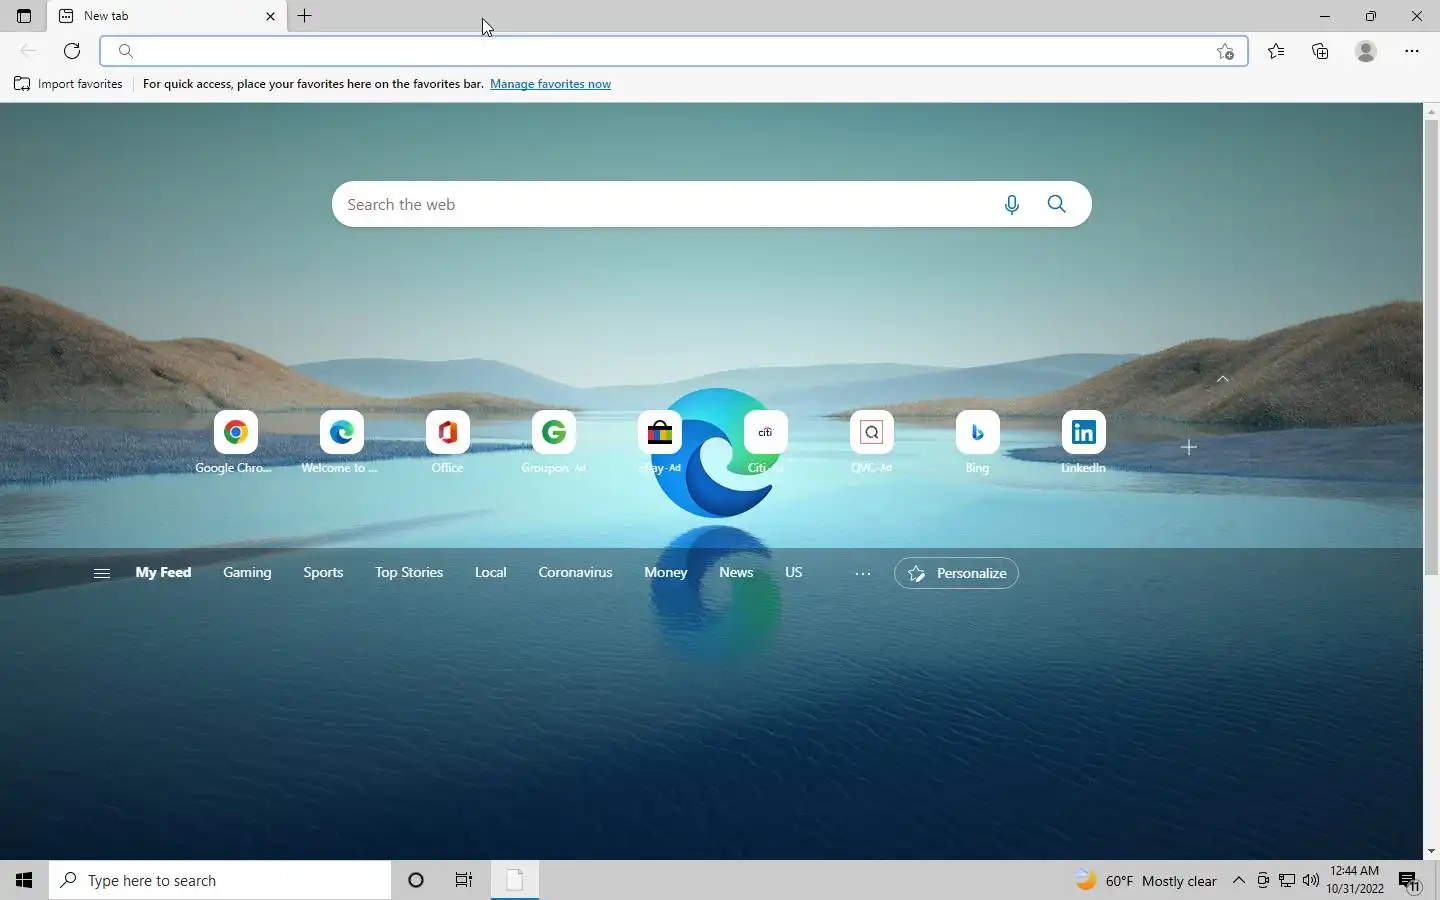Refresh the page
Viewport: 1440px width, 900px height.
(72, 51)
